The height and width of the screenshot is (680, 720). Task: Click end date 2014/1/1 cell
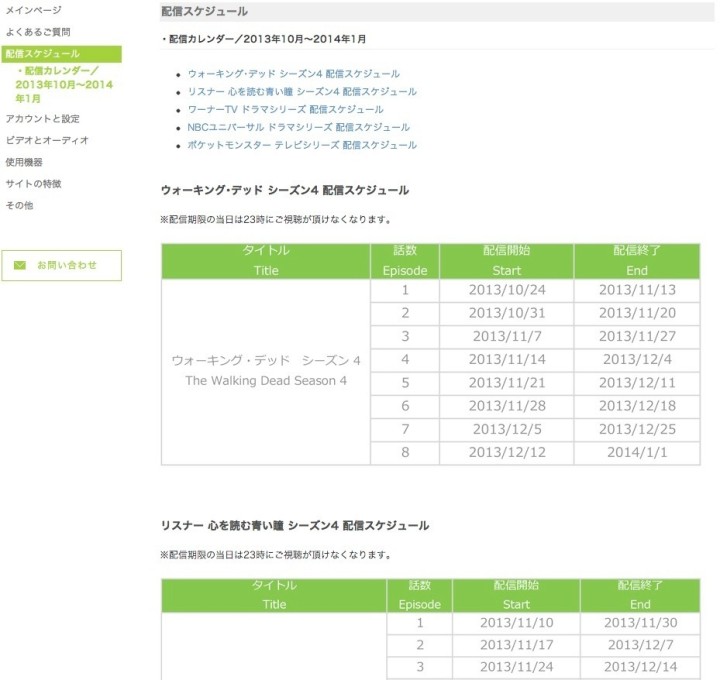637,453
